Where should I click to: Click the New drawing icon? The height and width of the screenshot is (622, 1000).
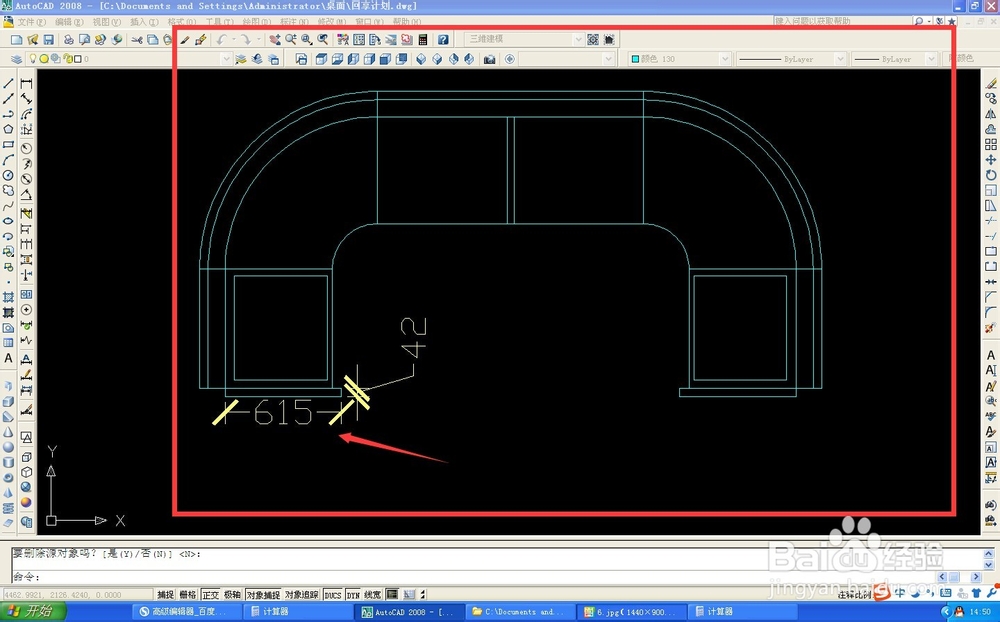pos(17,40)
